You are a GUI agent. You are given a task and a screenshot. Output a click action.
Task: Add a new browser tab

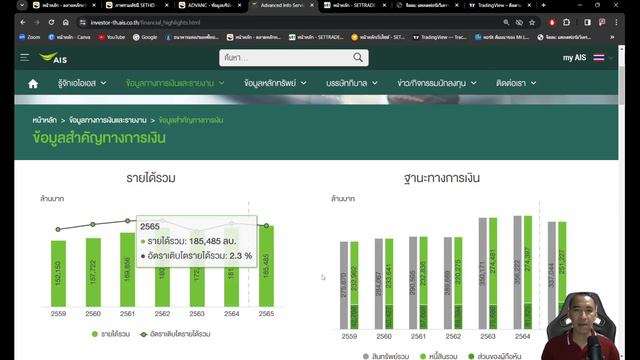[543, 5]
